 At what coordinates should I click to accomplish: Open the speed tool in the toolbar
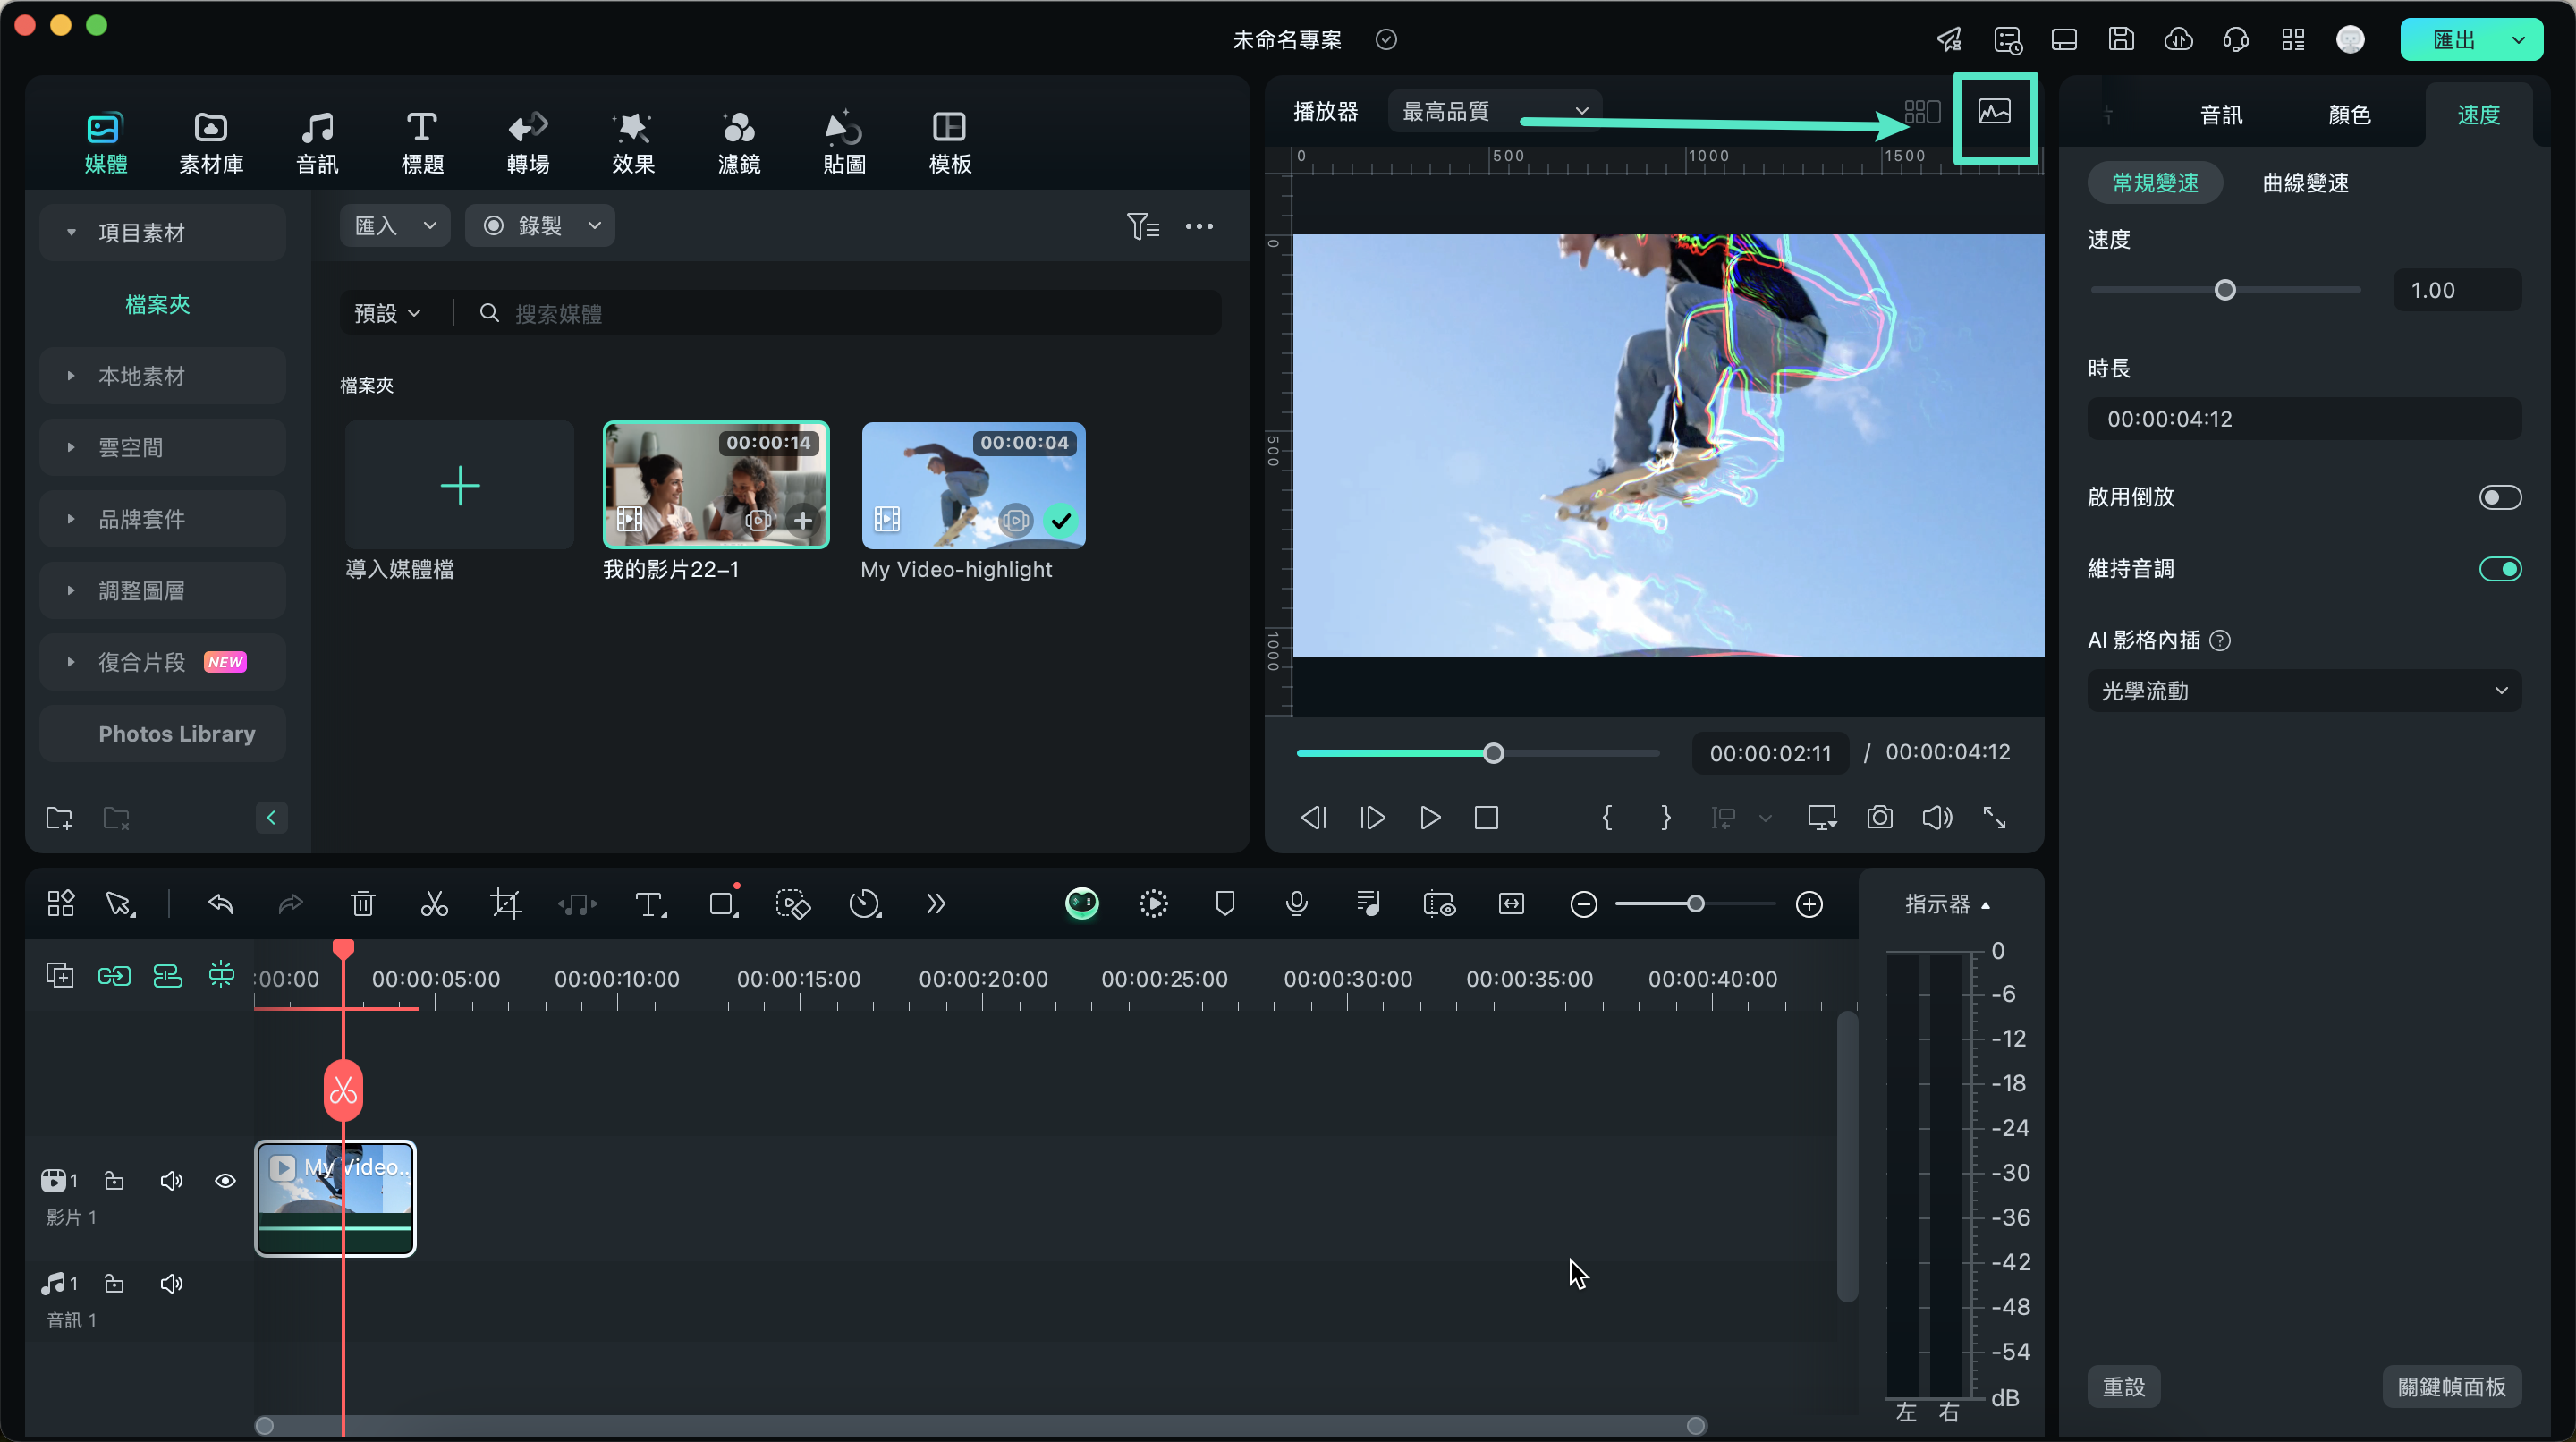tap(865, 904)
